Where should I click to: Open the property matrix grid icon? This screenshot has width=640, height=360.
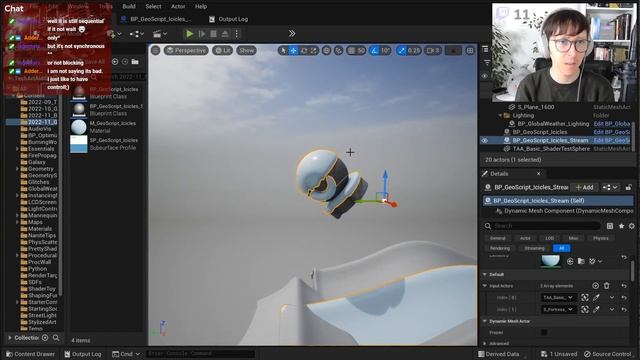(x=610, y=226)
